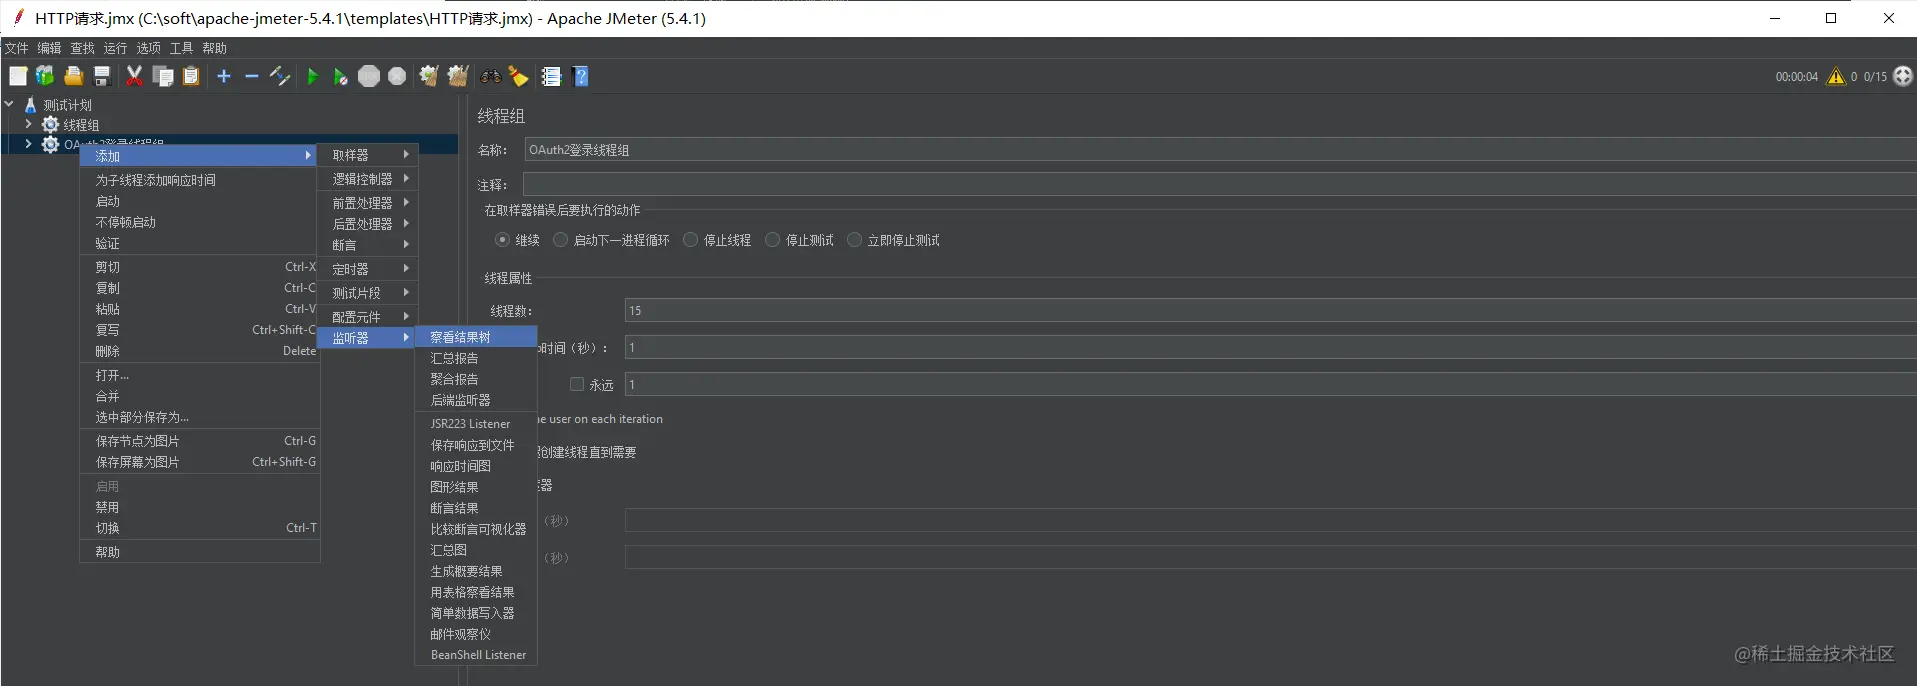This screenshot has height=686, width=1917.
Task: Choose 汇总报告 listener
Action: tap(476, 358)
